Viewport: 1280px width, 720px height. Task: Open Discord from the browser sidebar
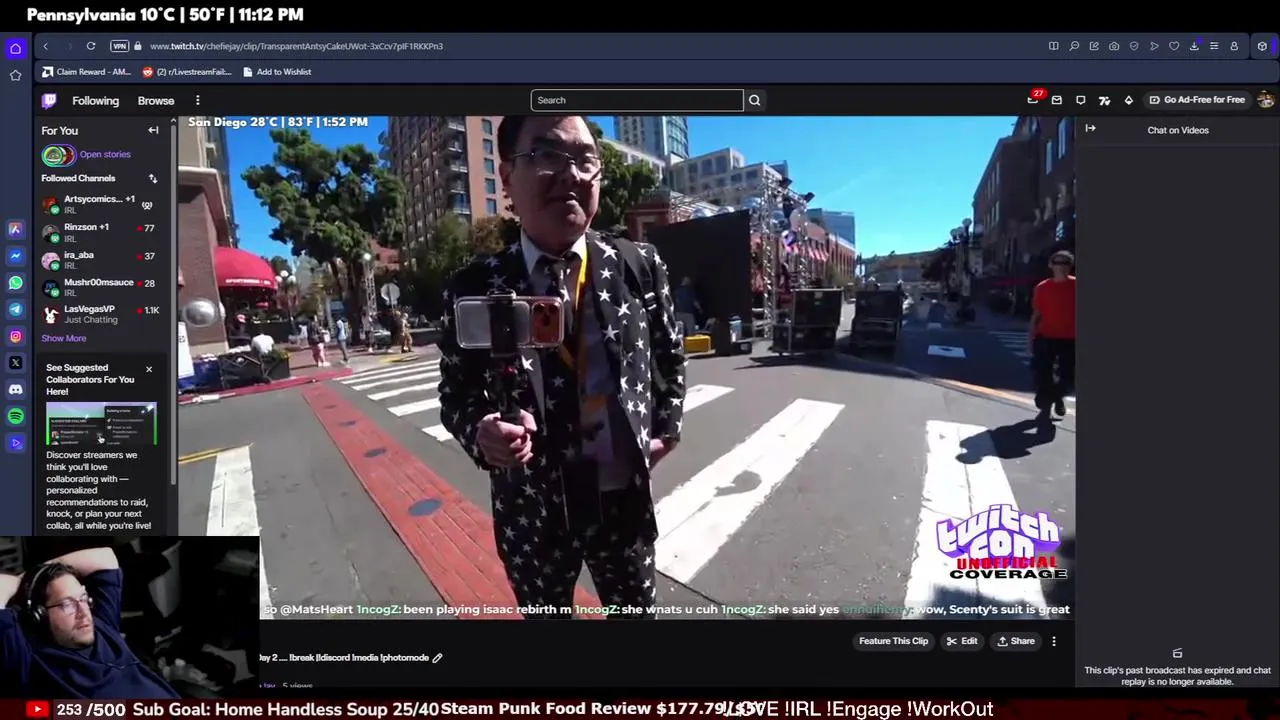point(15,389)
